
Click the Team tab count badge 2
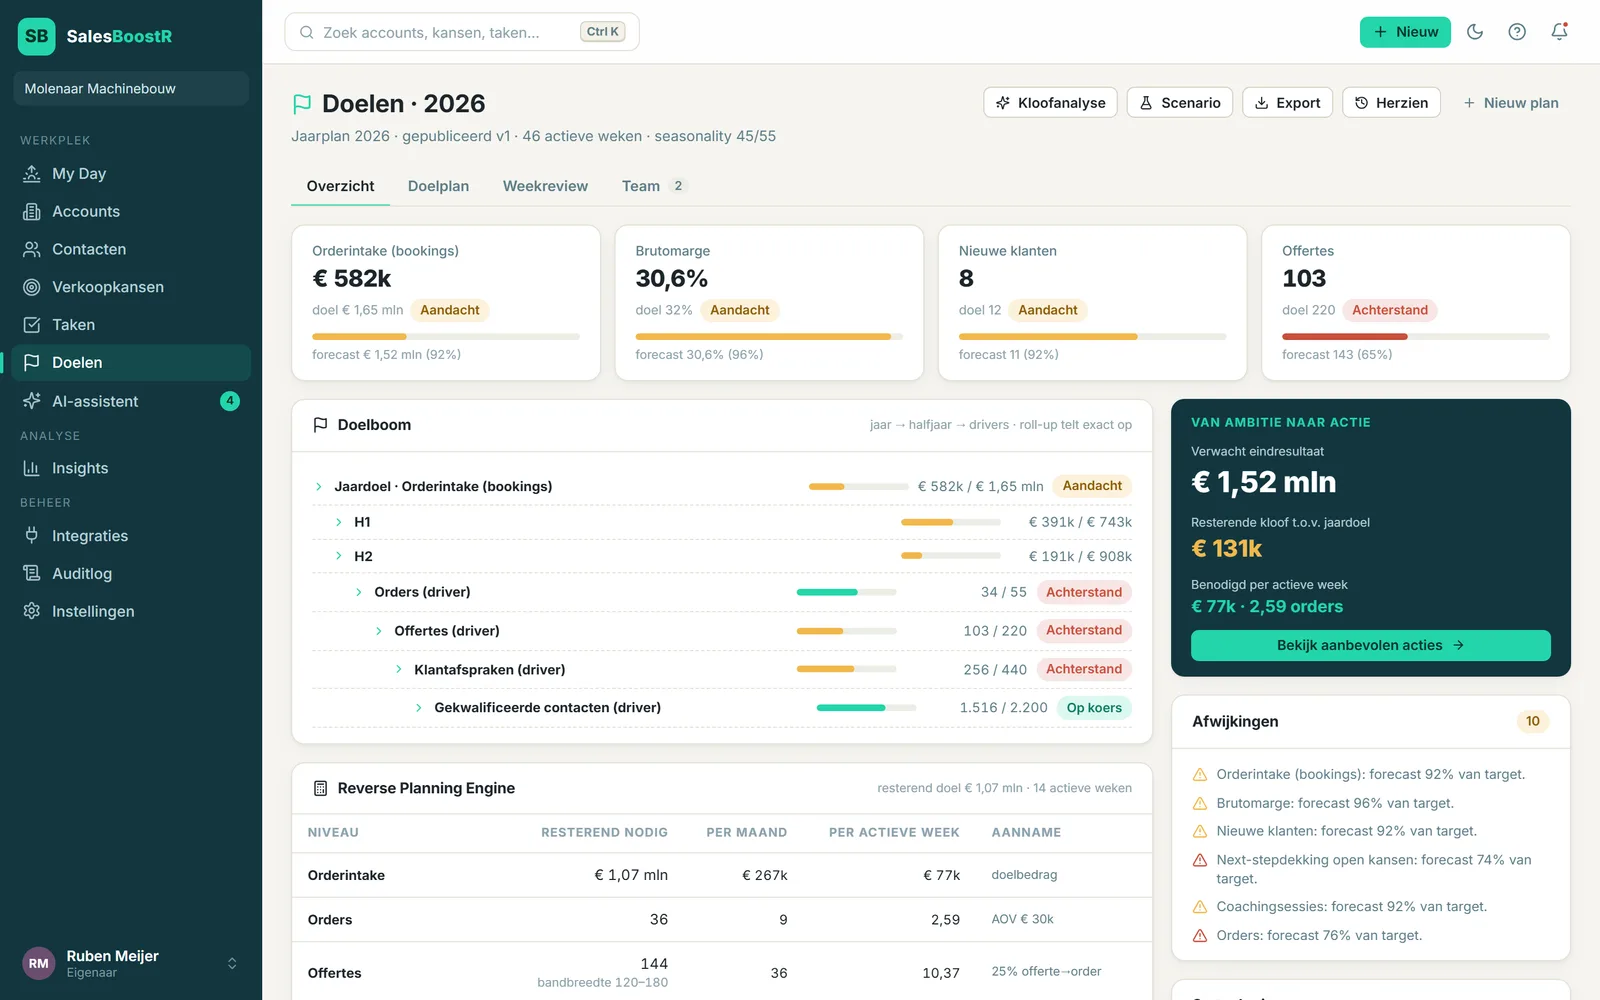click(678, 186)
